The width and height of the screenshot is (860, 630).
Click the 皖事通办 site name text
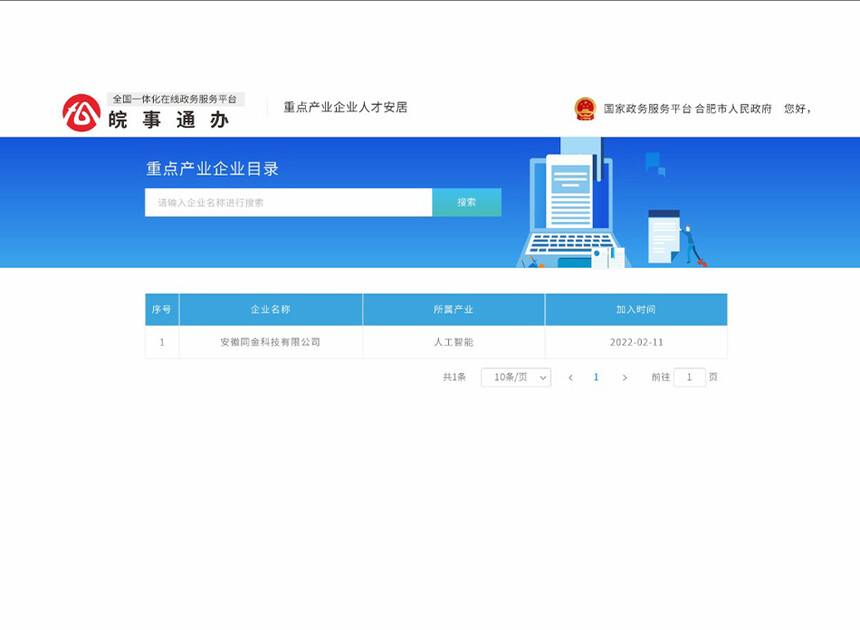(x=168, y=121)
